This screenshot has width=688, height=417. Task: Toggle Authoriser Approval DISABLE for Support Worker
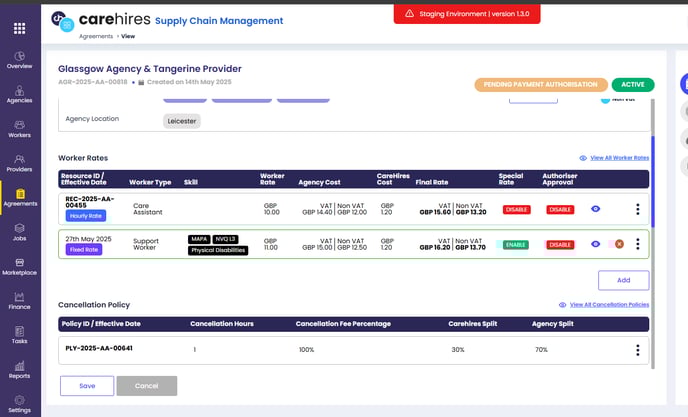click(560, 244)
